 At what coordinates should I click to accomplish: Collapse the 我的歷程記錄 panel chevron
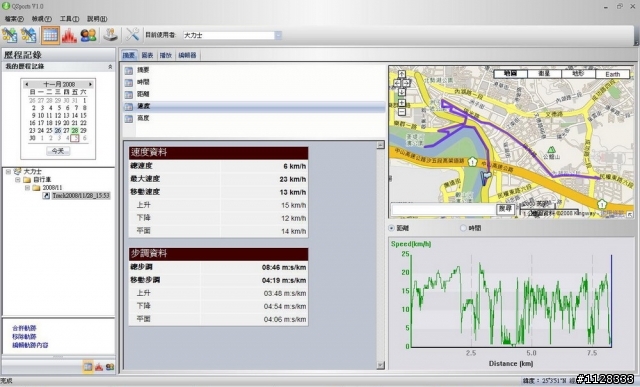click(110, 67)
